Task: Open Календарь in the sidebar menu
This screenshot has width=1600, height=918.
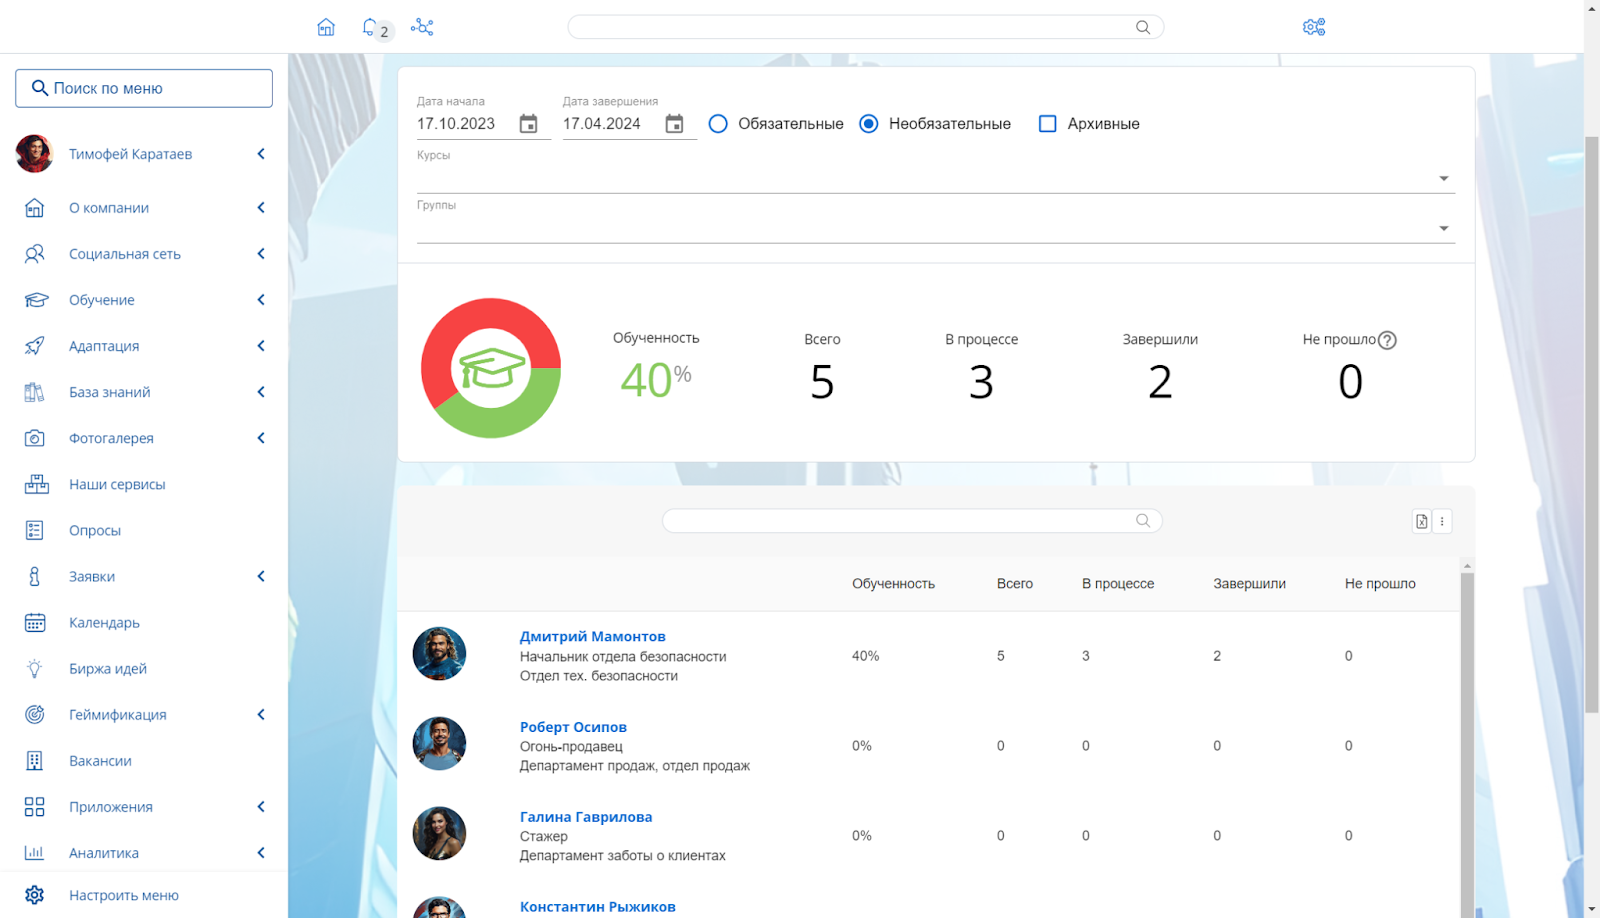Action: click(x=104, y=623)
